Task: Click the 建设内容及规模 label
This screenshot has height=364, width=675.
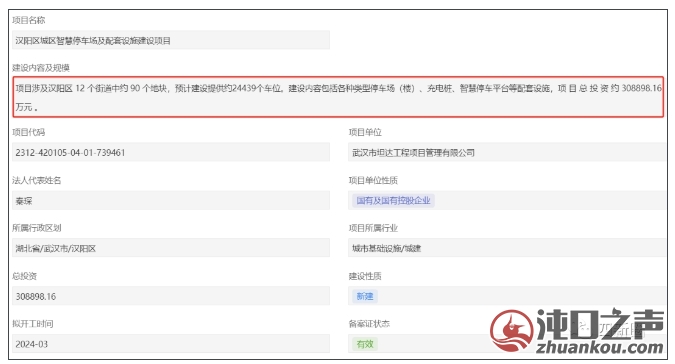Action: coord(41,68)
